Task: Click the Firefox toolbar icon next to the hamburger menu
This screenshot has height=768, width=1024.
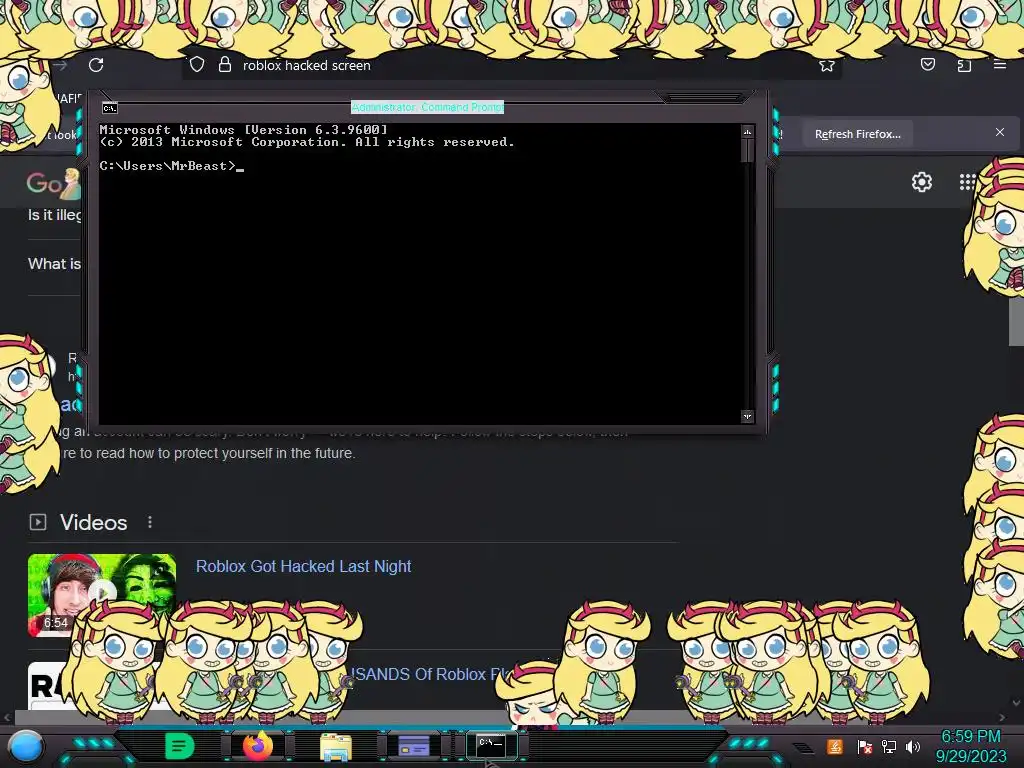Action: [x=964, y=65]
